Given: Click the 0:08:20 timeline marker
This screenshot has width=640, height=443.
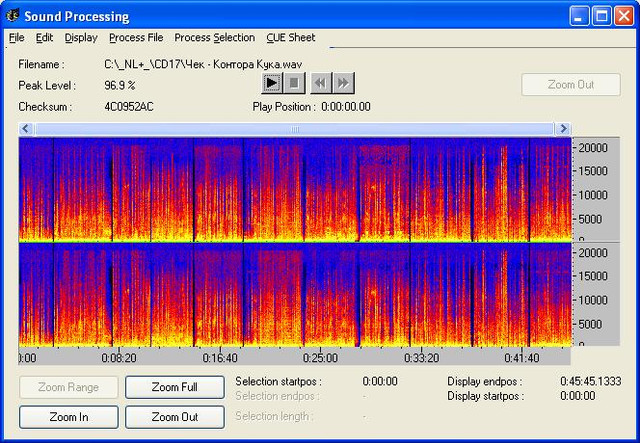Looking at the screenshot, I should pos(119,358).
